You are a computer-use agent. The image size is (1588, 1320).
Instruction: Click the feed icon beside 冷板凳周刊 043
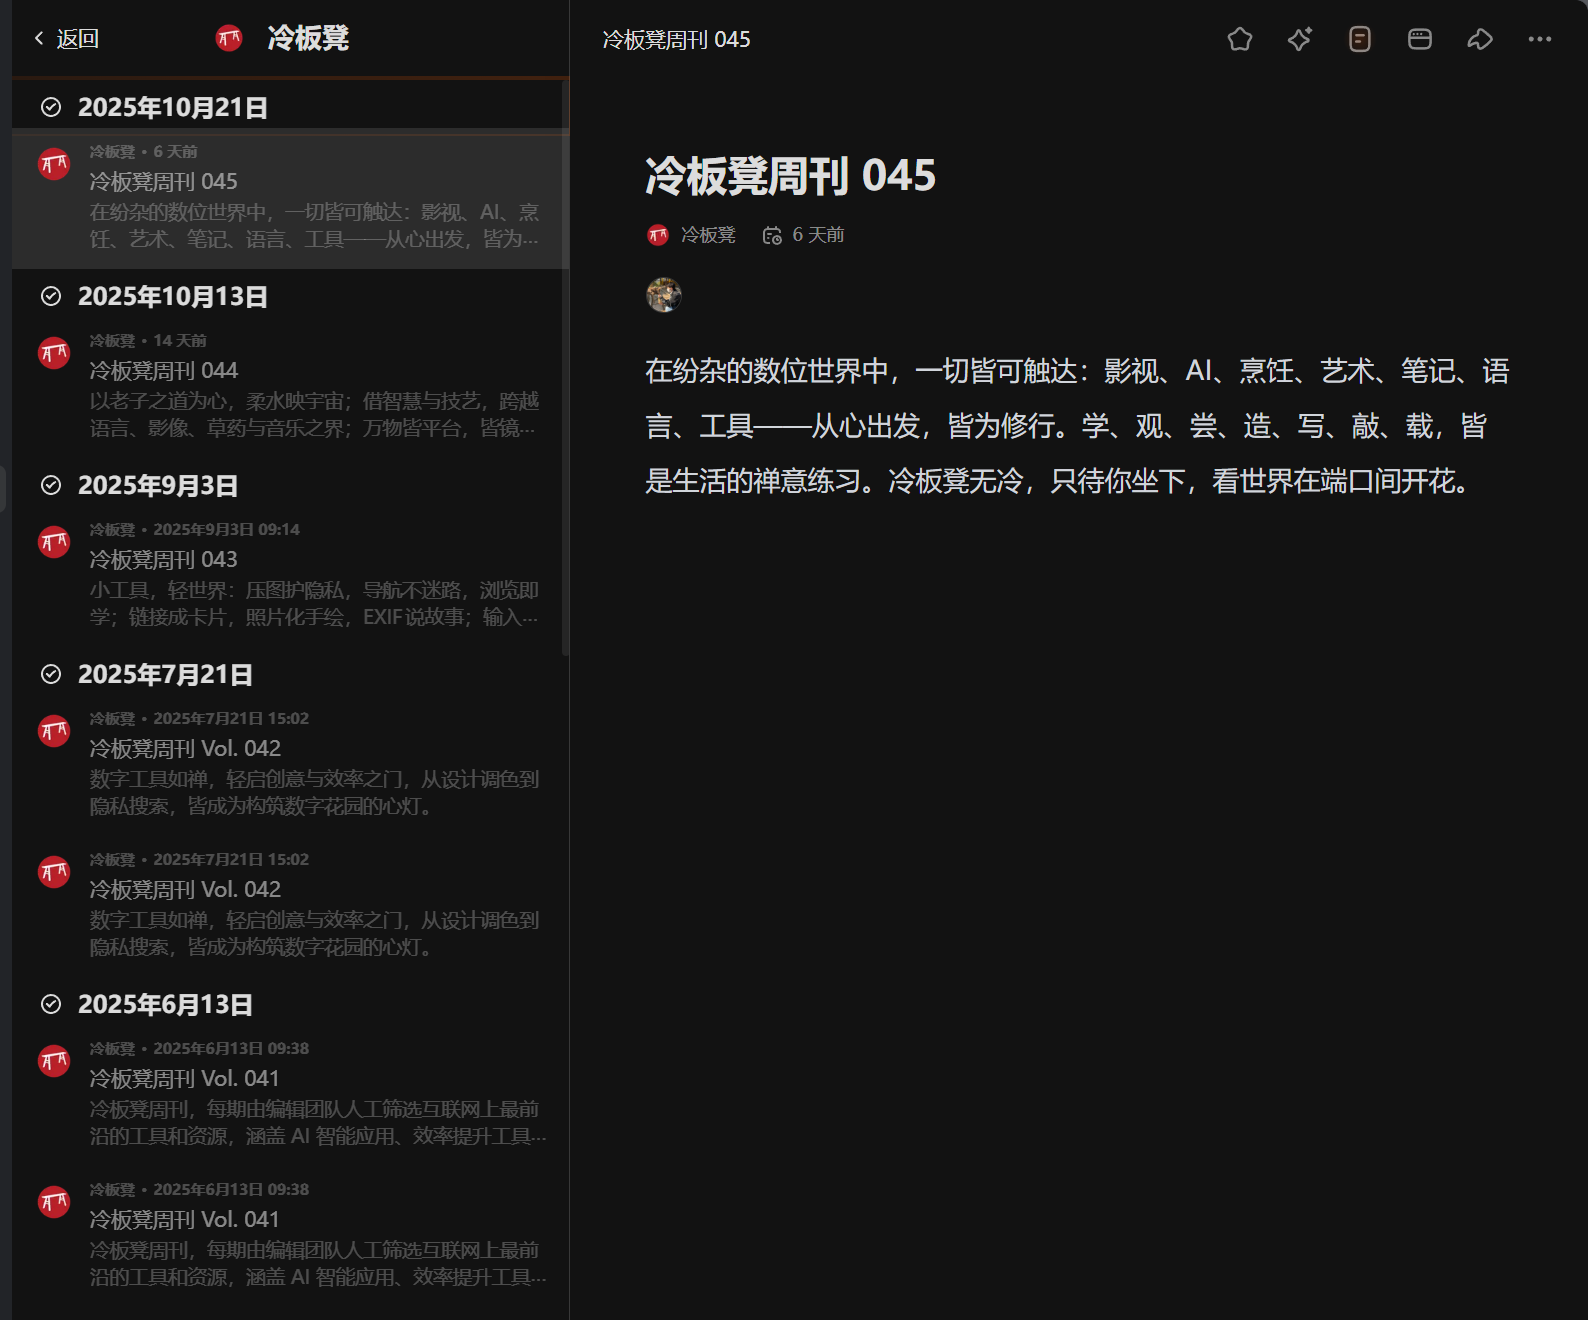pyautogui.click(x=54, y=542)
